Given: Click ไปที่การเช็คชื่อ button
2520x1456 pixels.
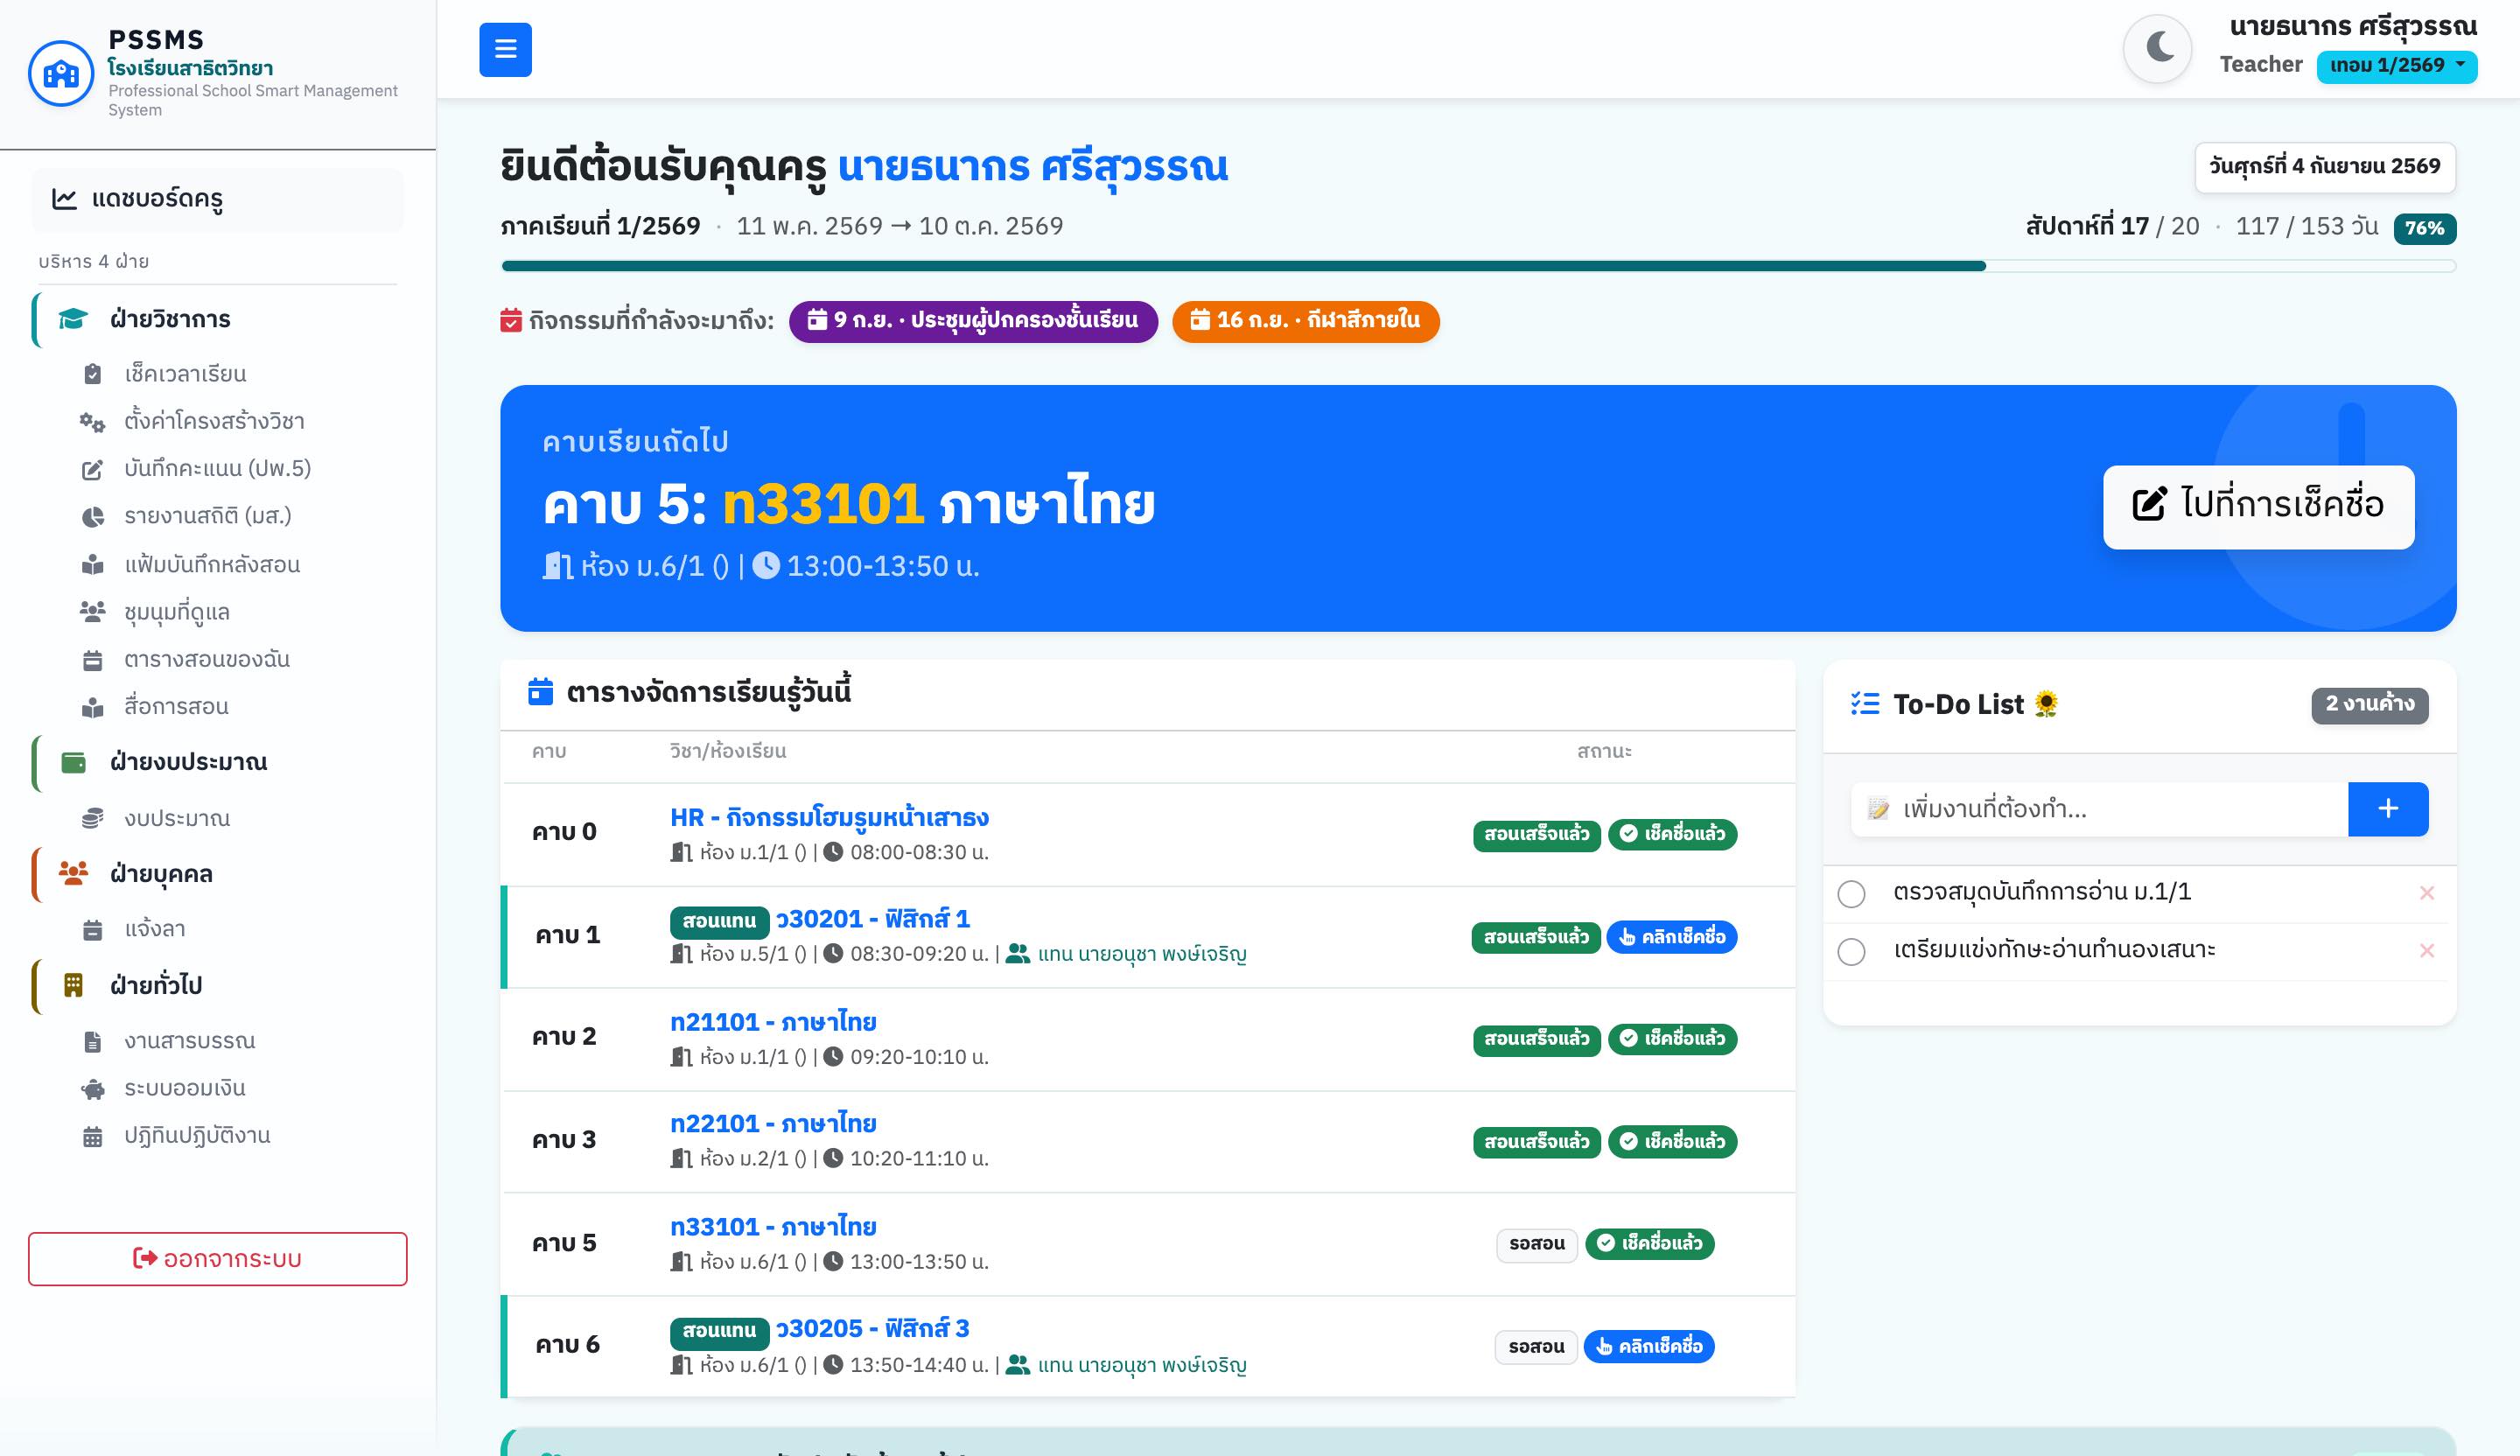Looking at the screenshot, I should click(2258, 506).
